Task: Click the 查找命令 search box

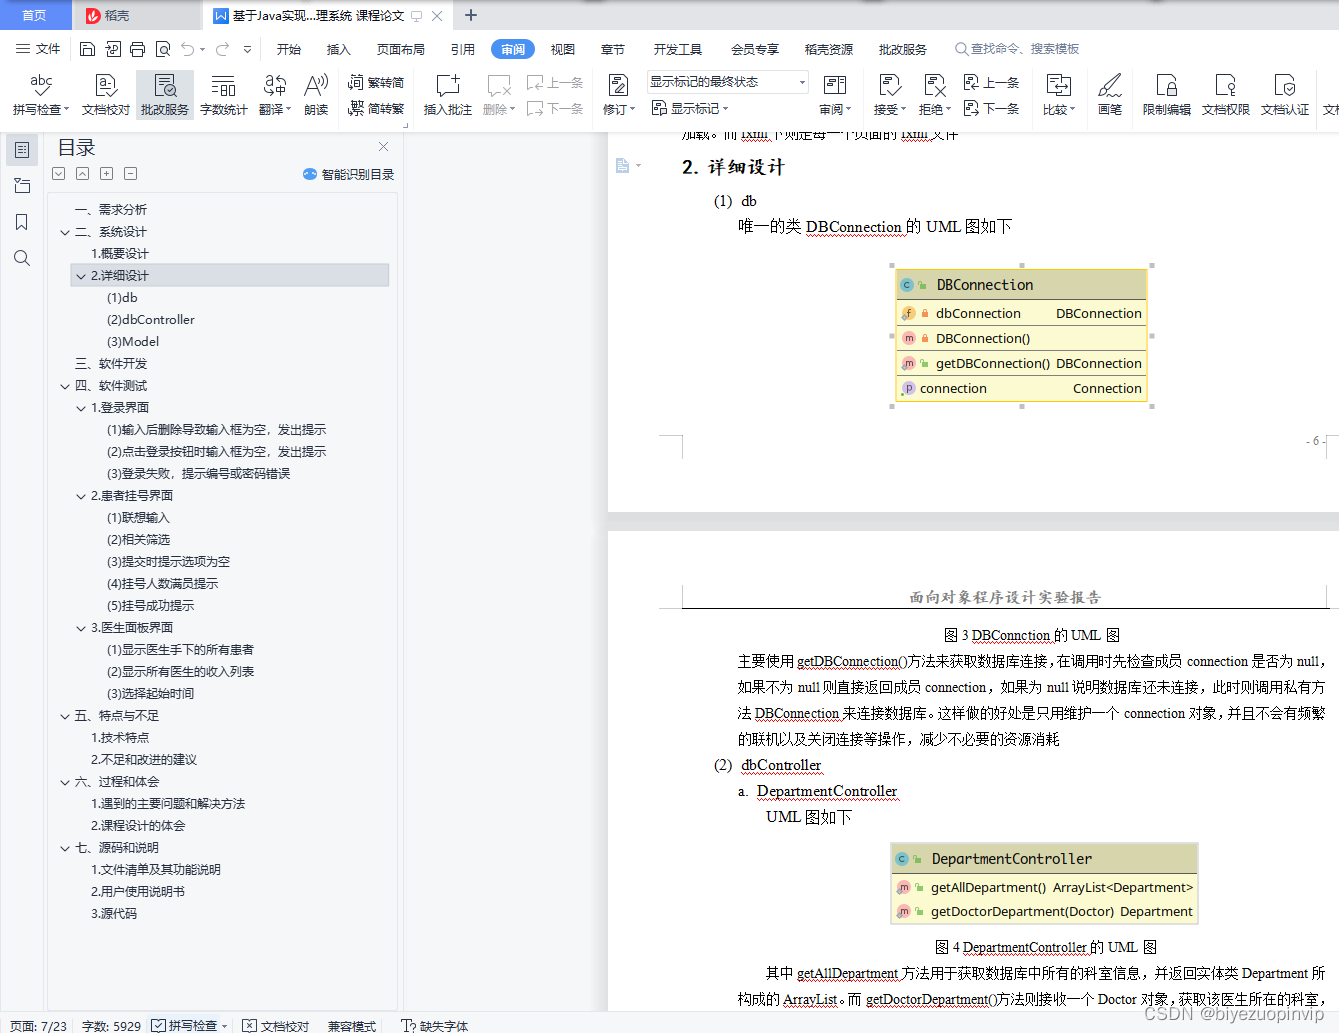Action: pos(1017,49)
